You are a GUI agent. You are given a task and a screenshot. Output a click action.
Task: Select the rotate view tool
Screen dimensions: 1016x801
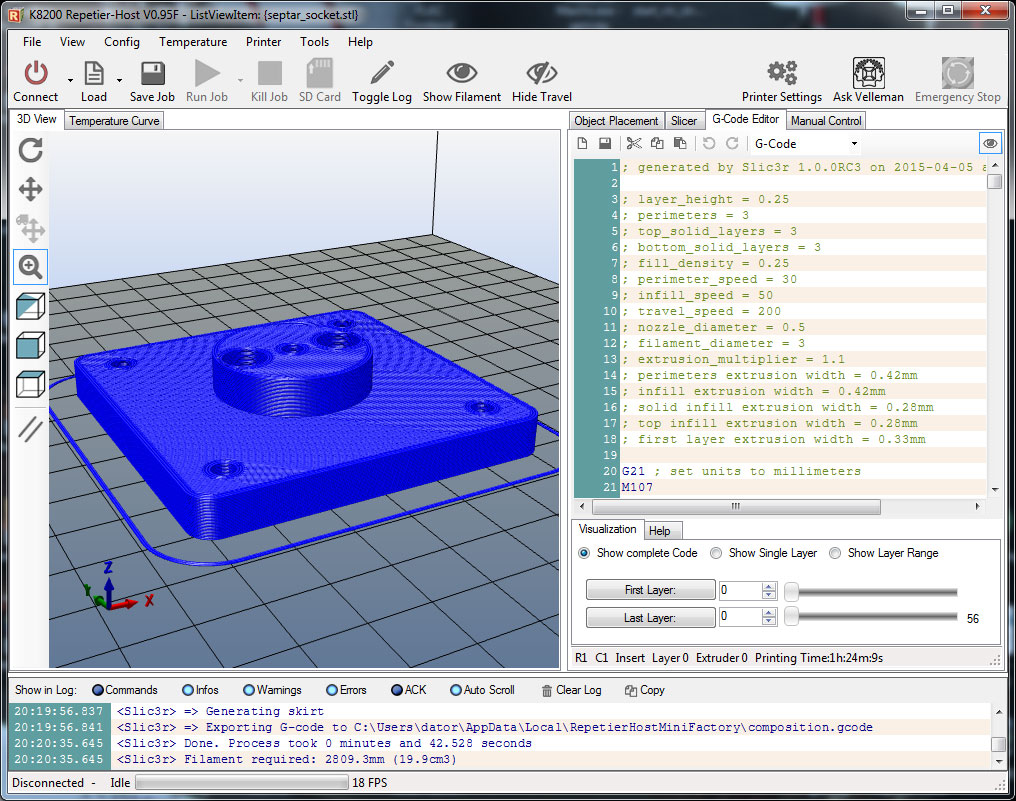point(30,150)
